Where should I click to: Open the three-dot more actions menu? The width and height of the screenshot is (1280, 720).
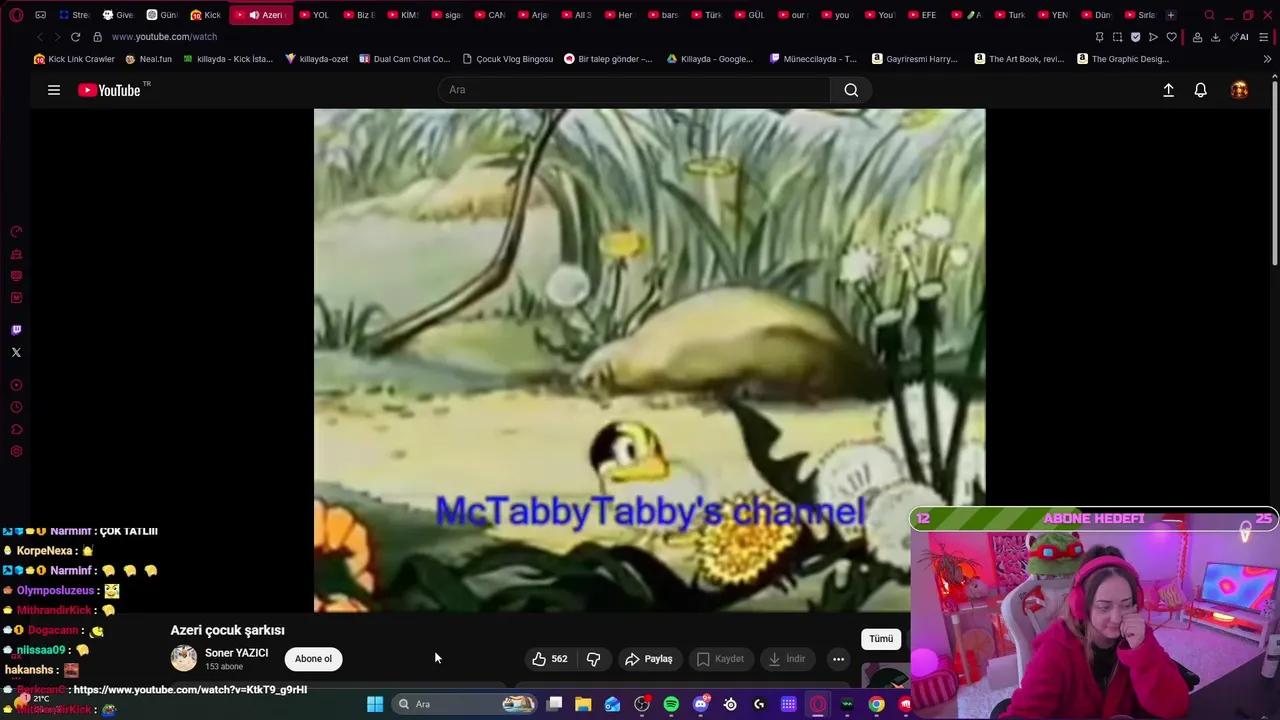[838, 659]
